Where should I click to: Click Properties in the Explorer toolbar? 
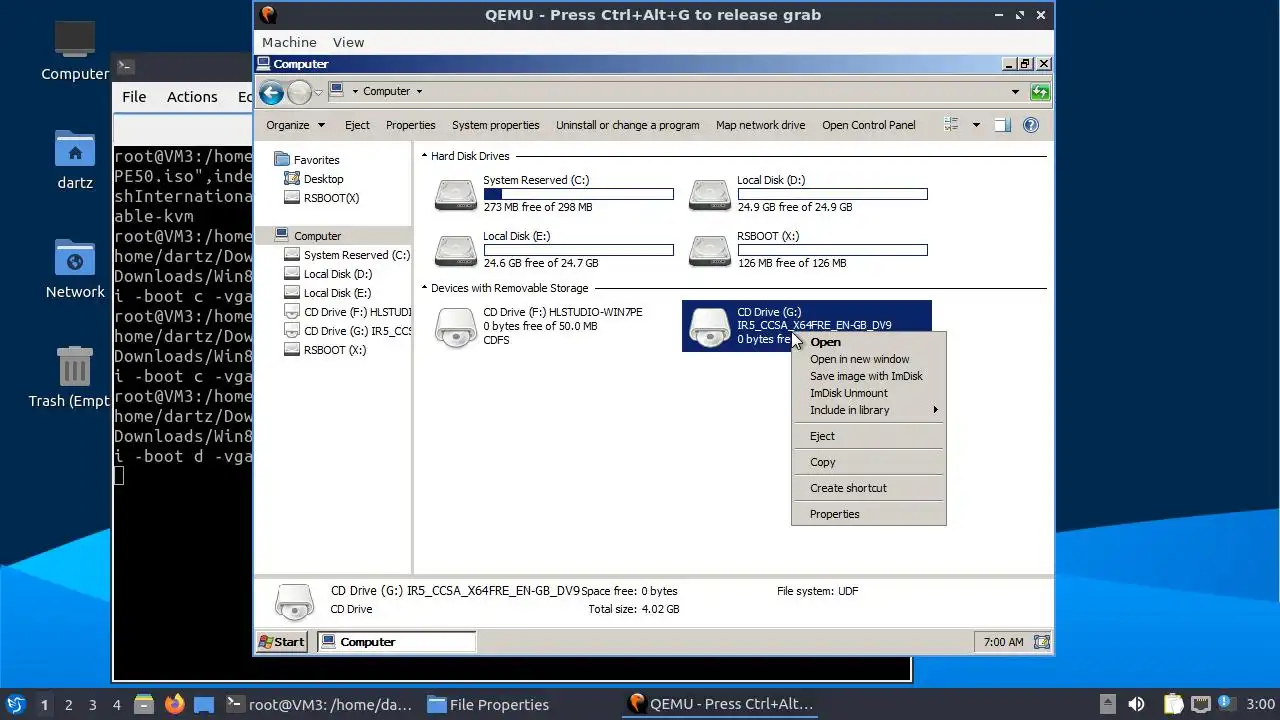410,125
